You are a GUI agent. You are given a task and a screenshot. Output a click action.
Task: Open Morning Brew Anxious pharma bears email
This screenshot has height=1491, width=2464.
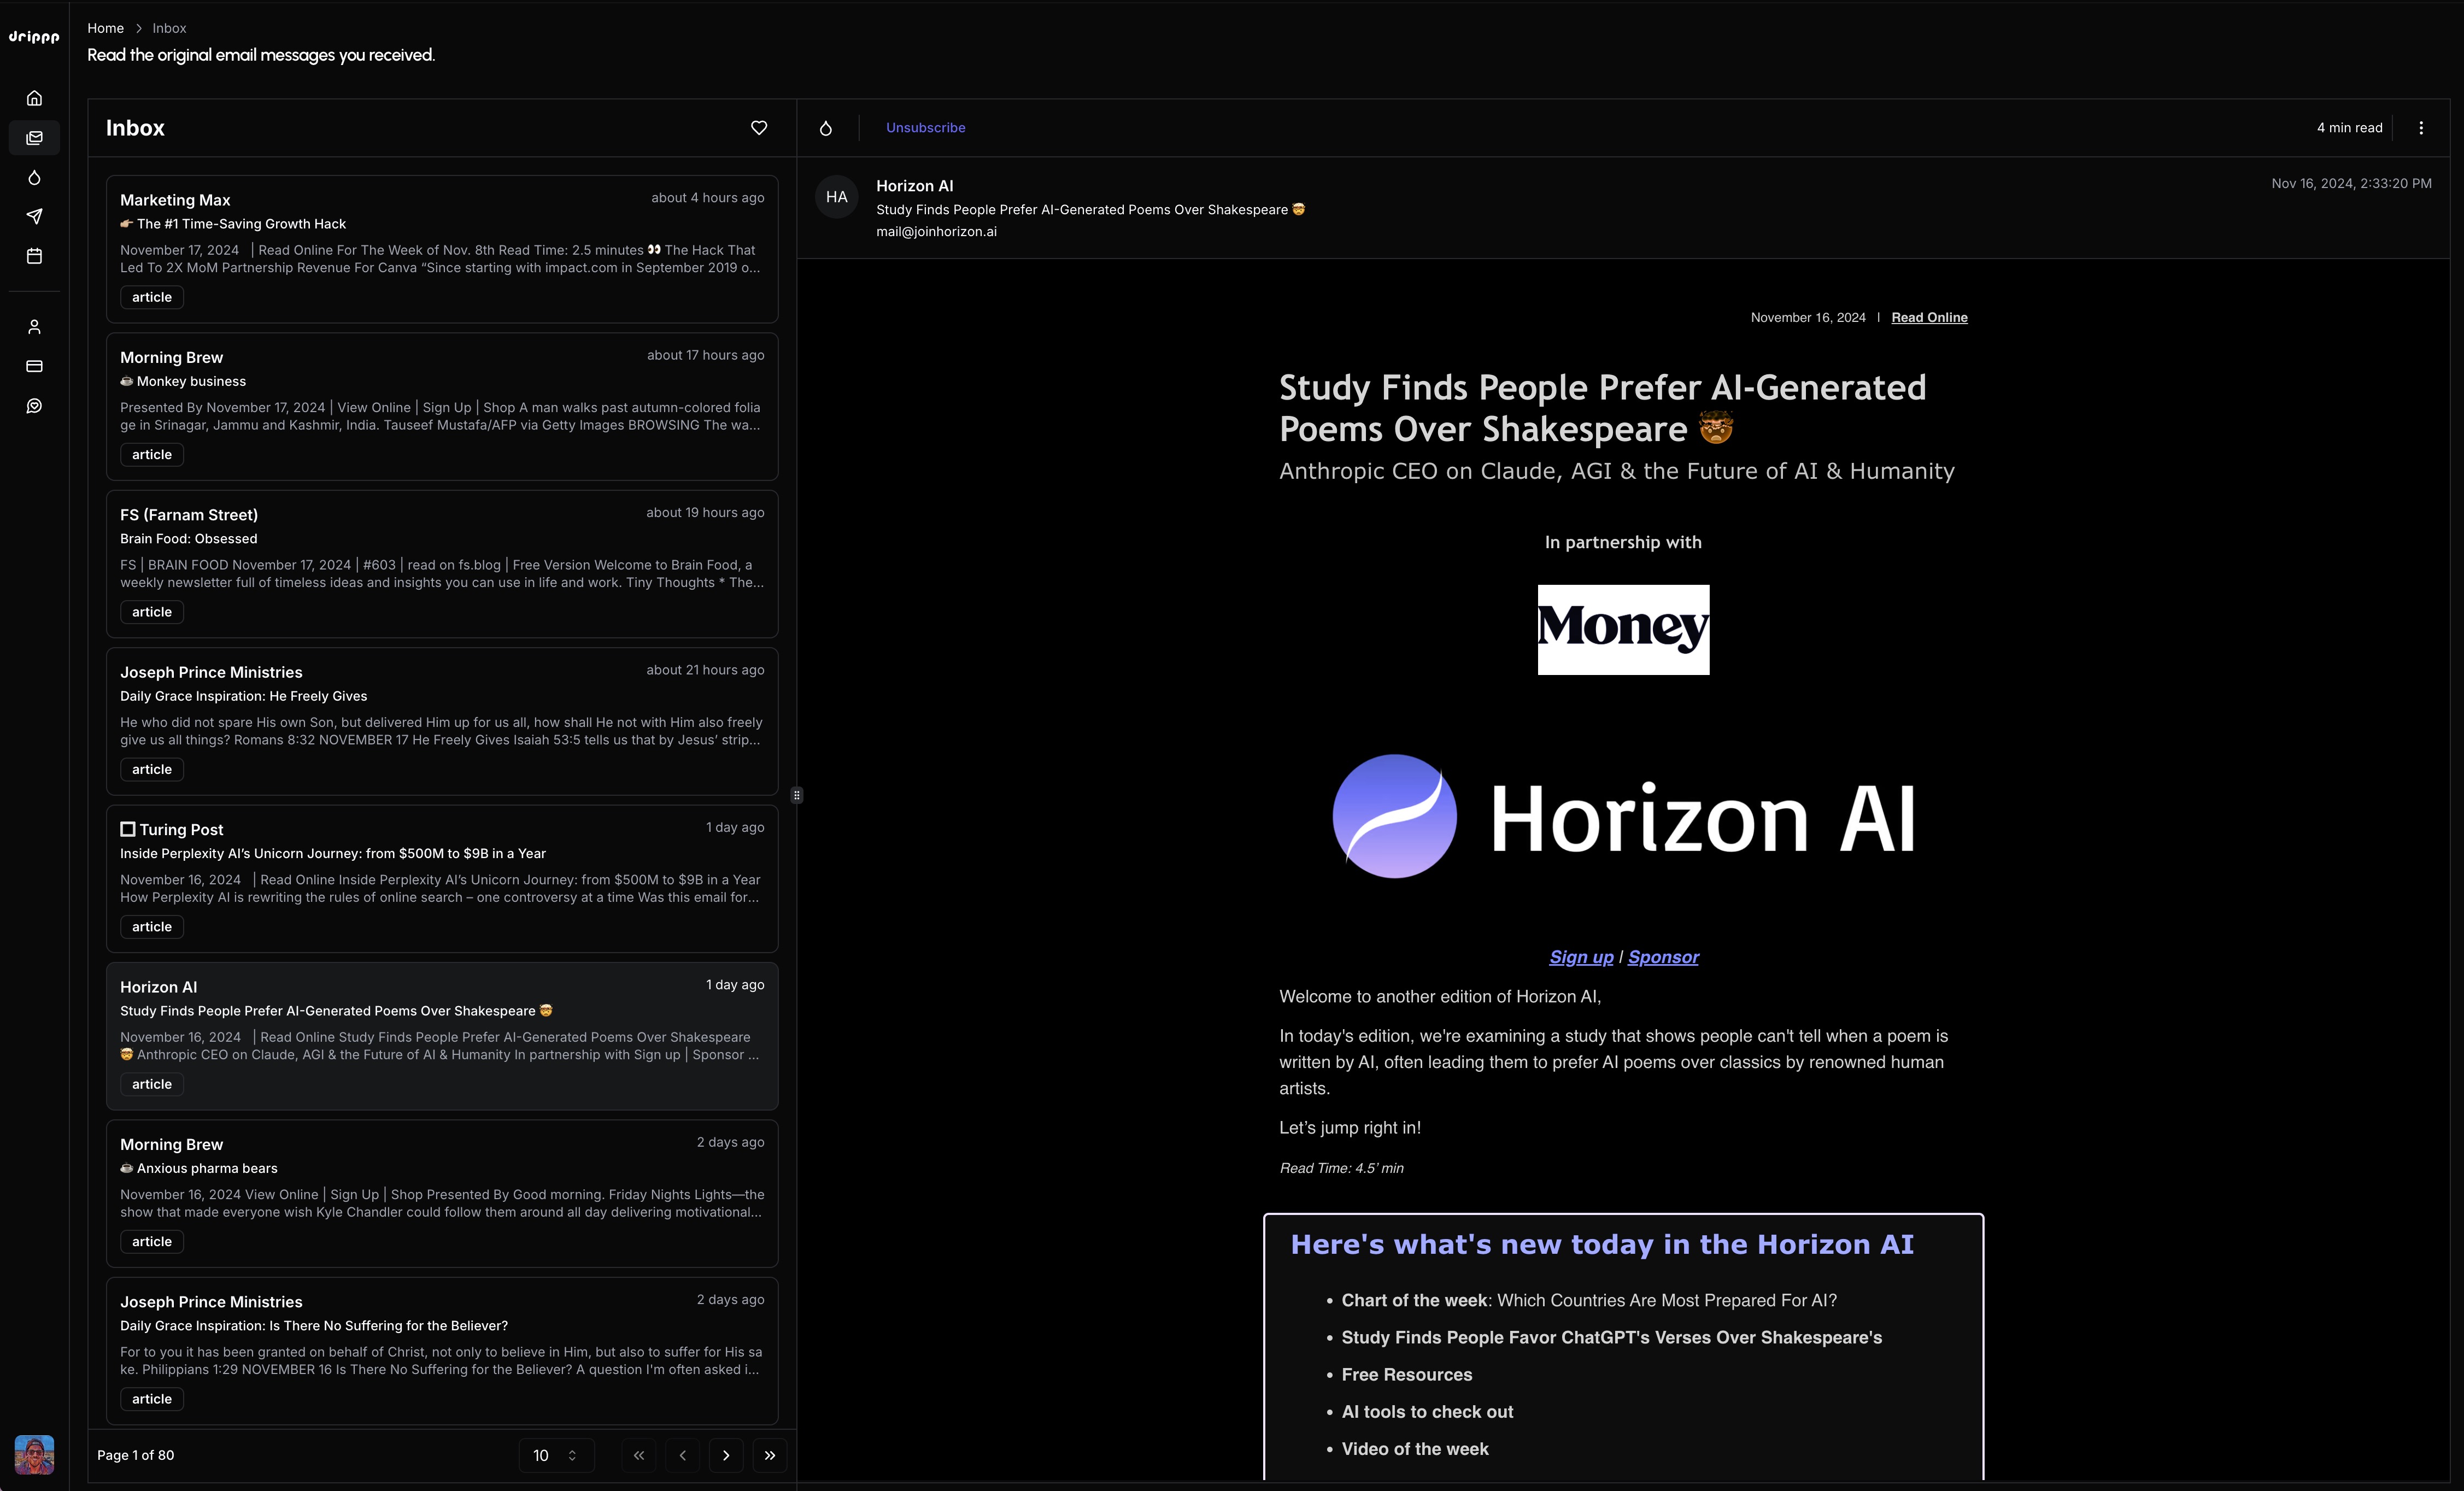coord(442,1193)
